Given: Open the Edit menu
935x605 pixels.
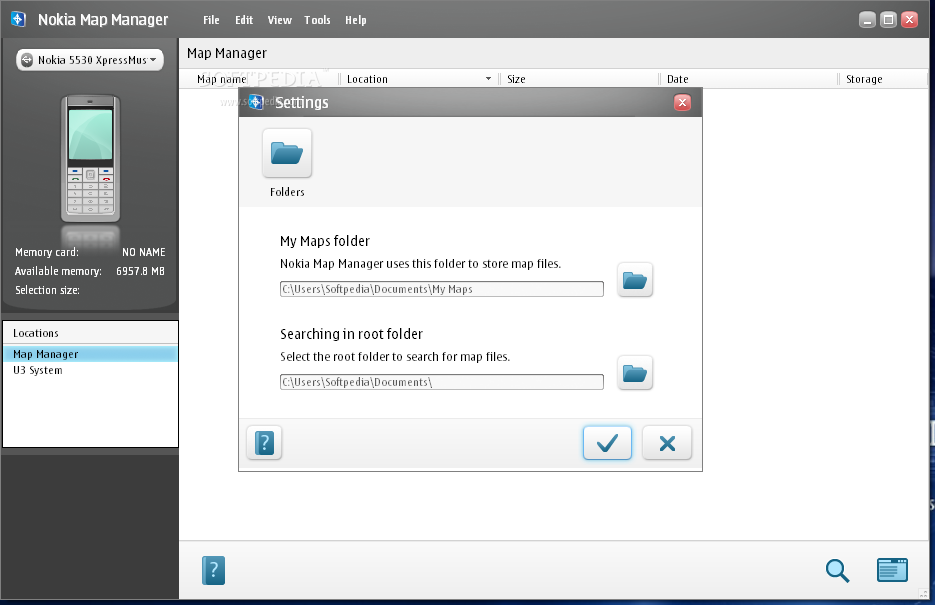Looking at the screenshot, I should tap(244, 20).
